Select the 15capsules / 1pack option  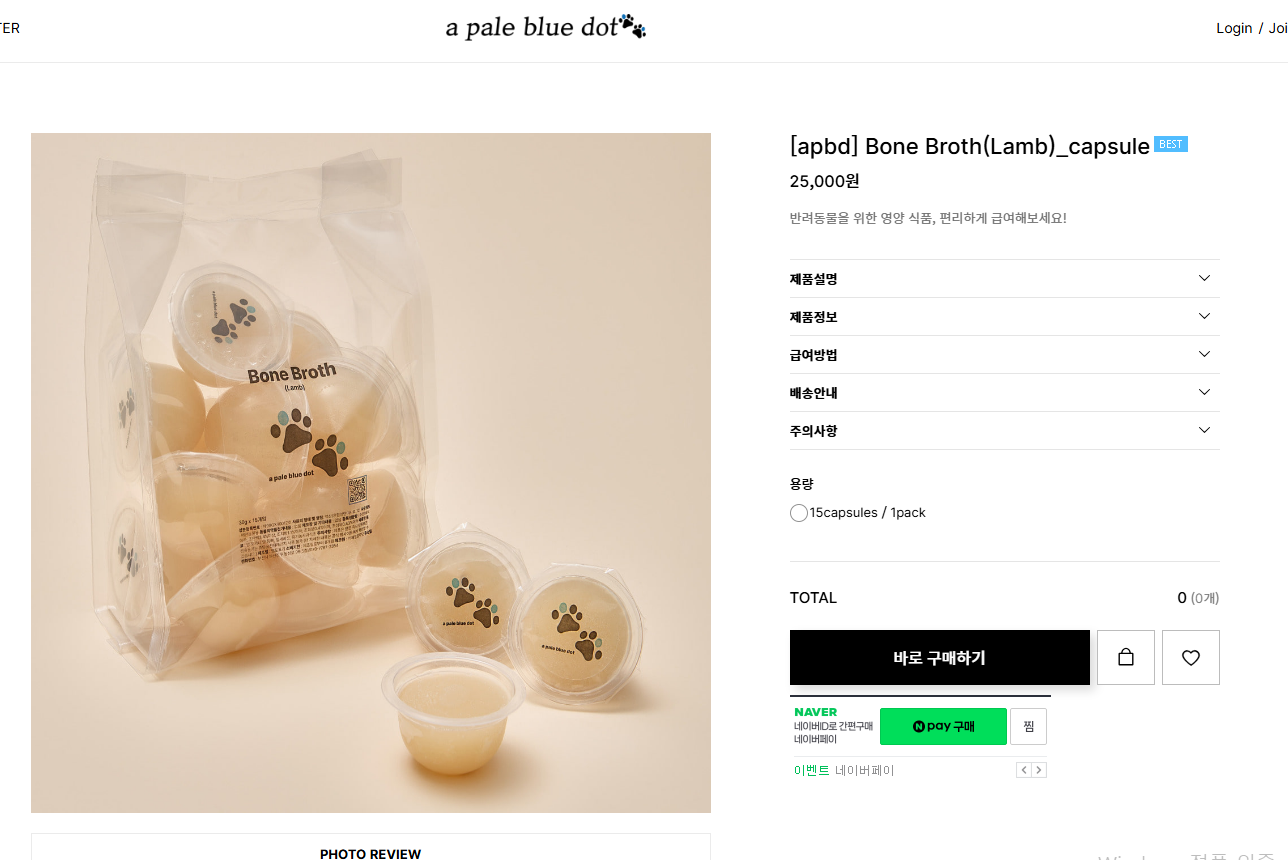(x=799, y=513)
